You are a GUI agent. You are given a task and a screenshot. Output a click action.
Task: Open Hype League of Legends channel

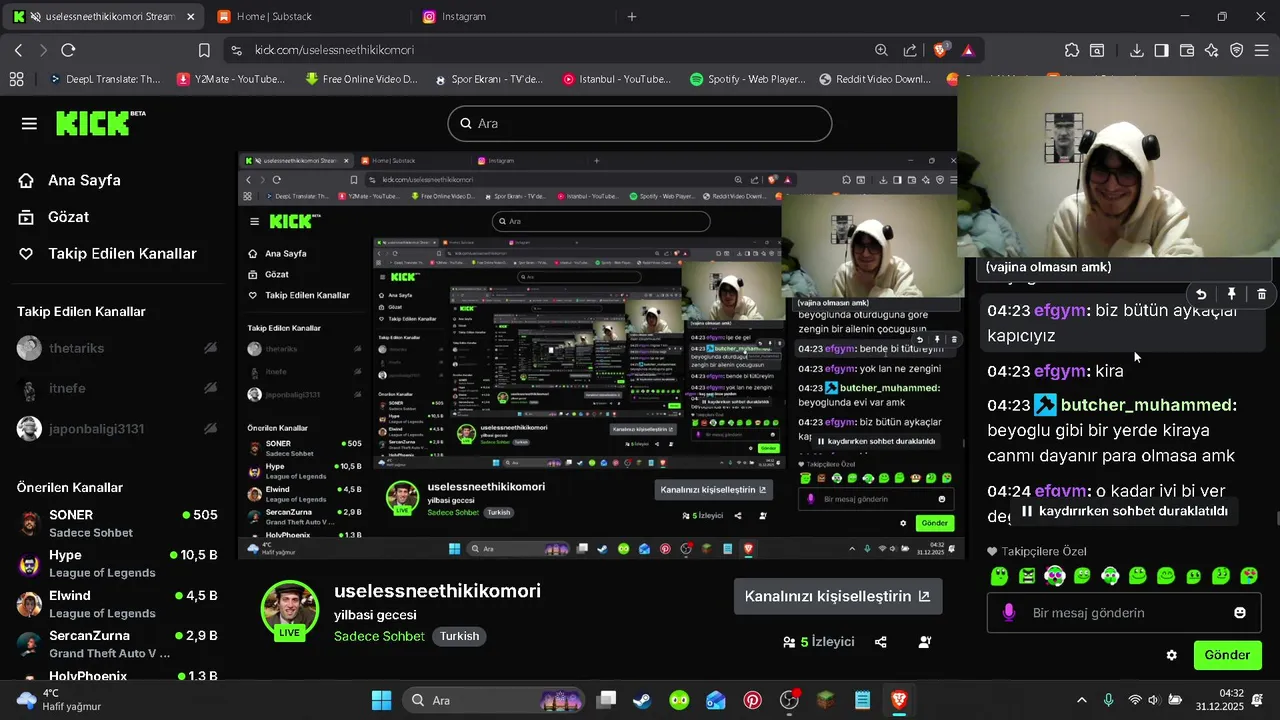118,563
